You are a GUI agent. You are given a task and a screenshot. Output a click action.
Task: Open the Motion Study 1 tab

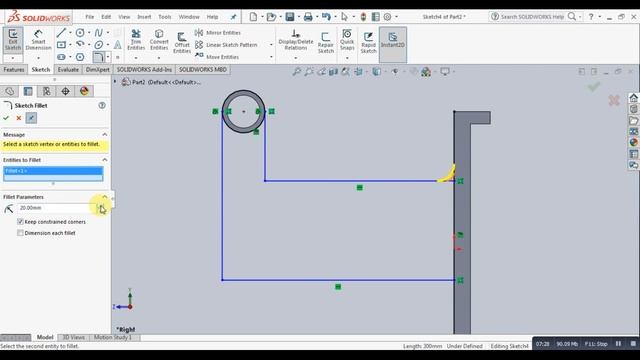point(113,337)
